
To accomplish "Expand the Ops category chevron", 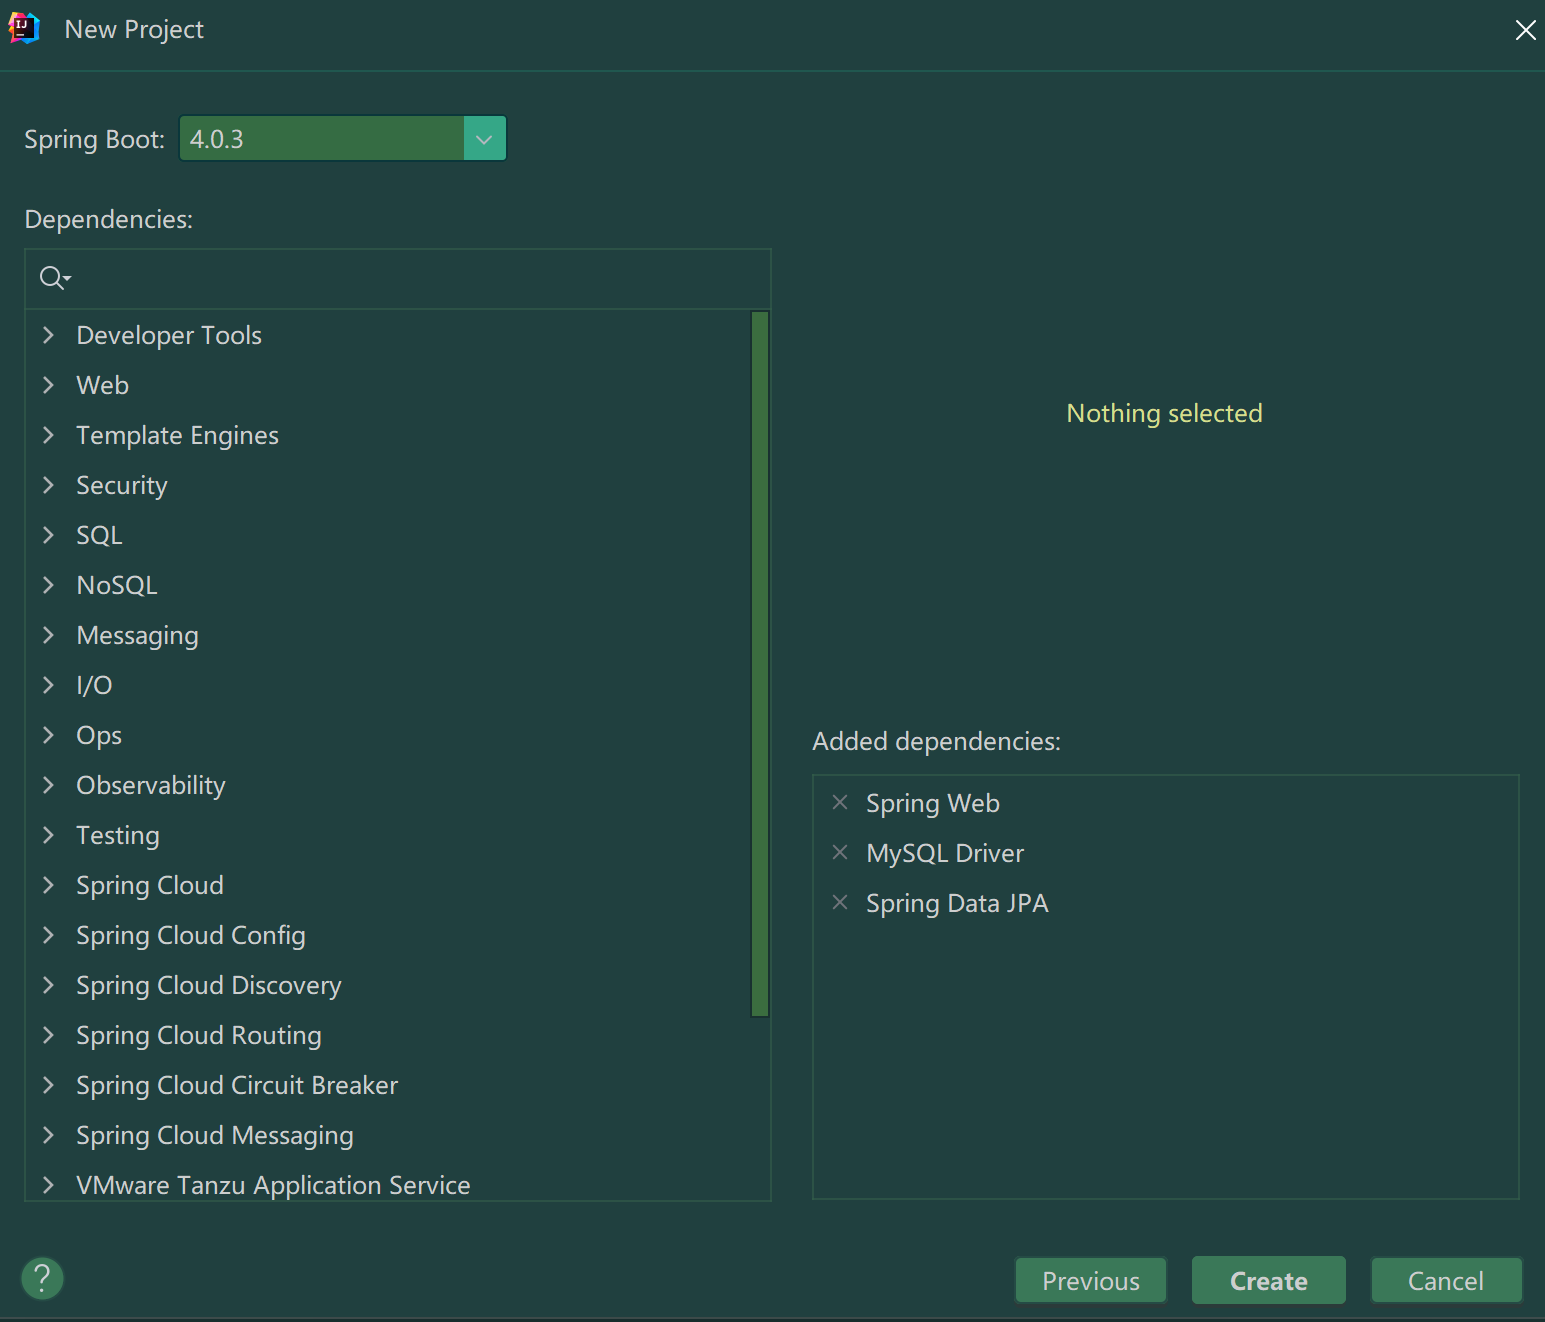I will pyautogui.click(x=48, y=735).
